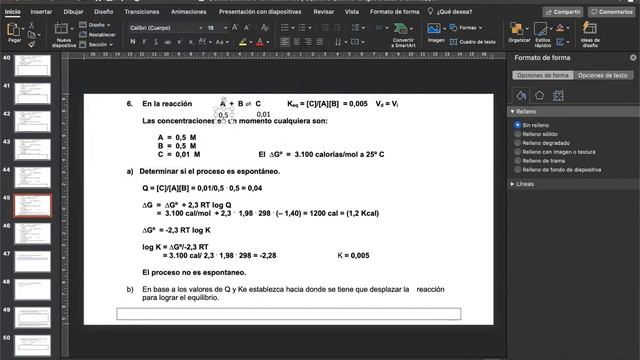640x360 pixels.
Task: Close the Formato de forma pane
Action: [x=633, y=58]
